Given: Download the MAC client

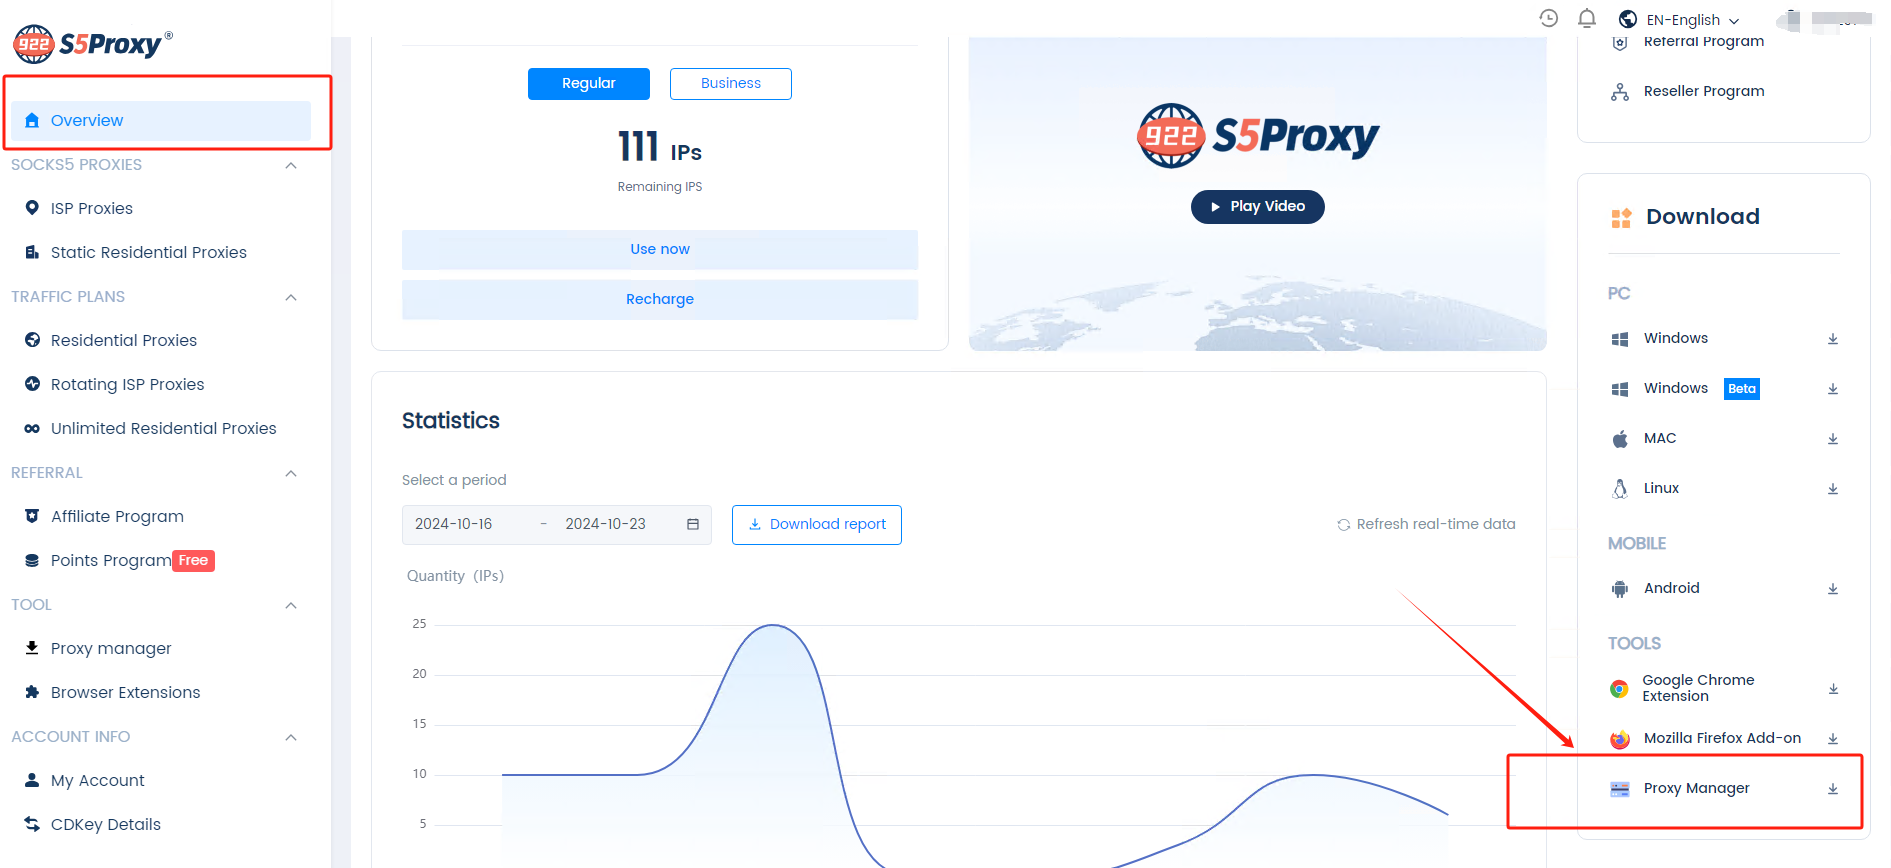Looking at the screenshot, I should [1832, 439].
